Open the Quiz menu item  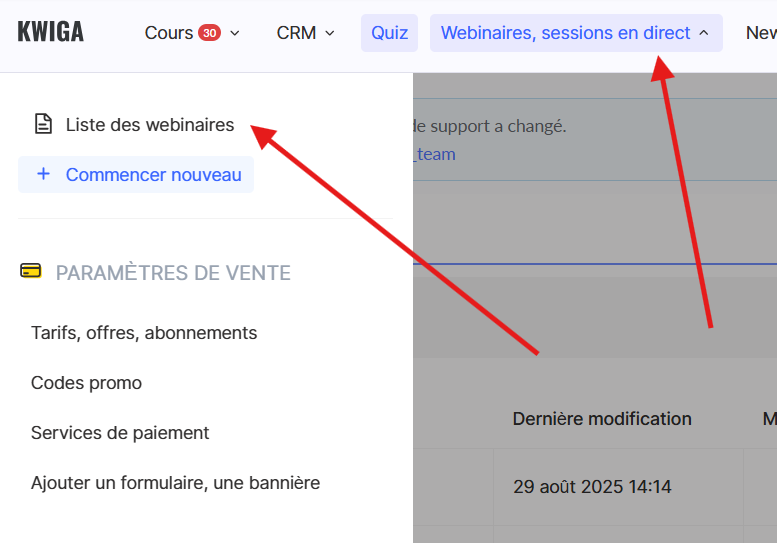389,33
